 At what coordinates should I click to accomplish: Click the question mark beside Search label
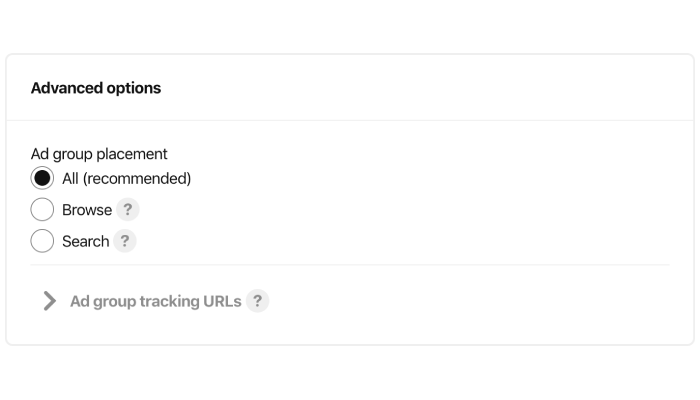click(x=125, y=241)
